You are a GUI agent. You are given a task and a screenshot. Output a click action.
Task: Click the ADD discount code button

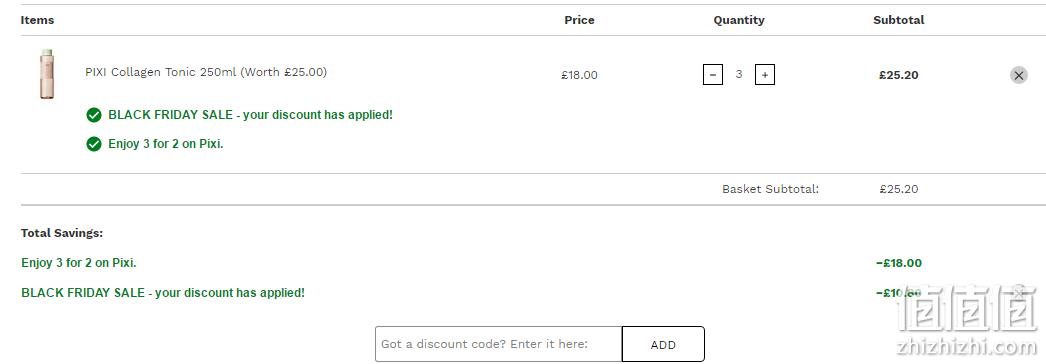click(663, 344)
